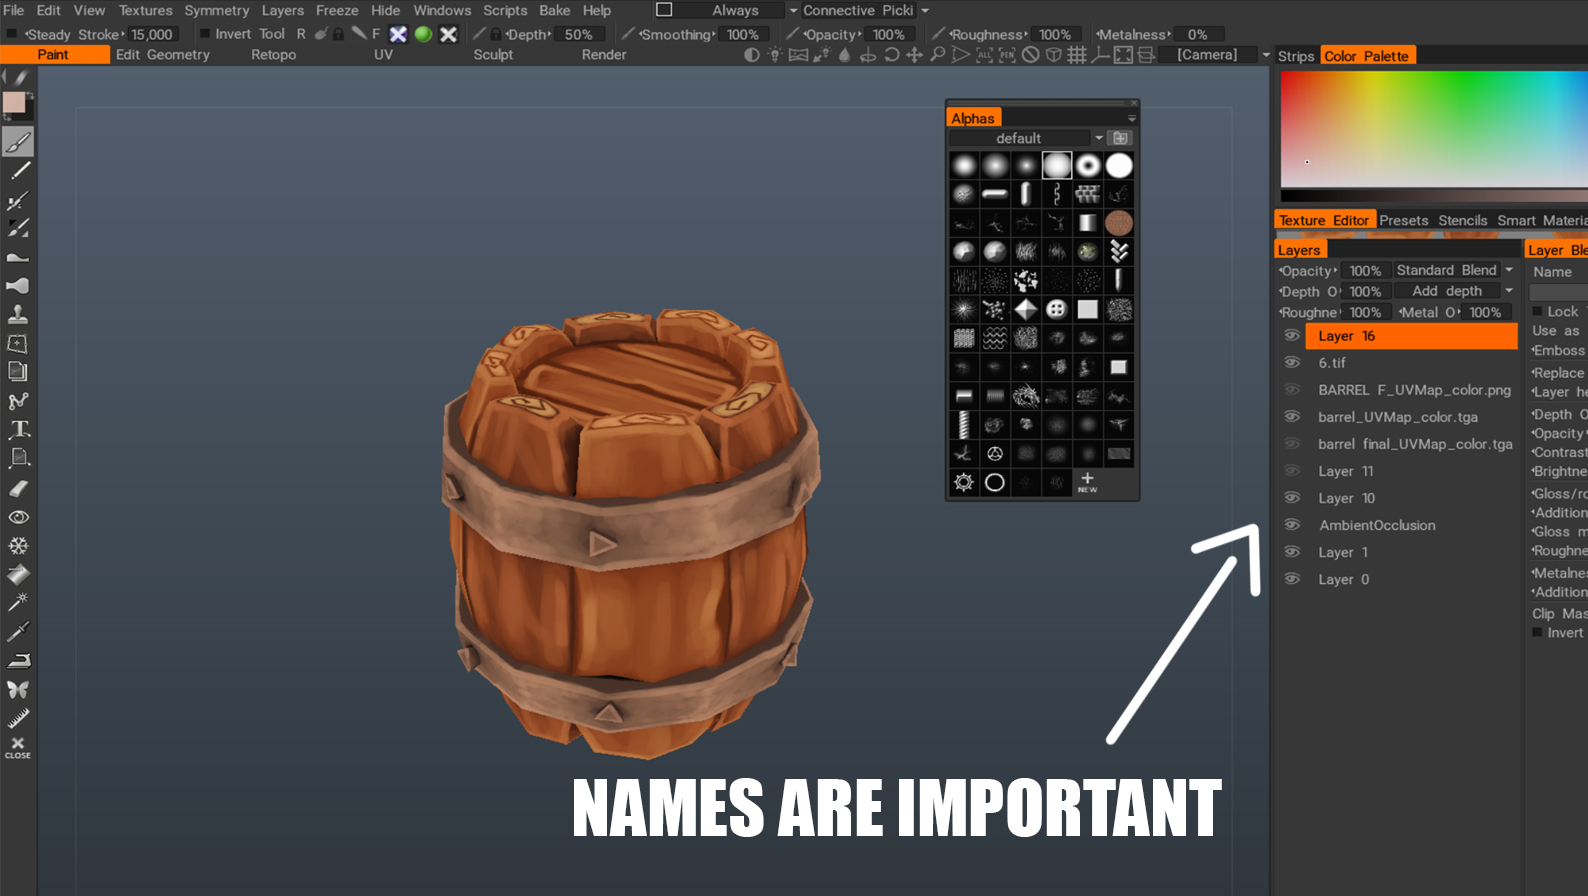Pick the snowflake Freeze tool

click(x=18, y=546)
